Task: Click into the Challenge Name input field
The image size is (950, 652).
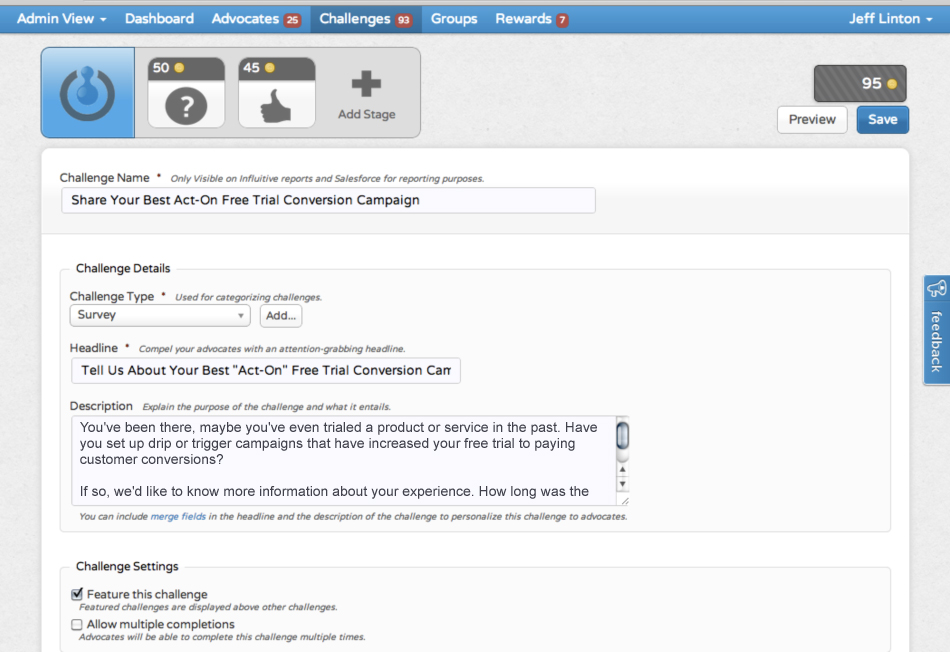Action: pyautogui.click(x=328, y=200)
